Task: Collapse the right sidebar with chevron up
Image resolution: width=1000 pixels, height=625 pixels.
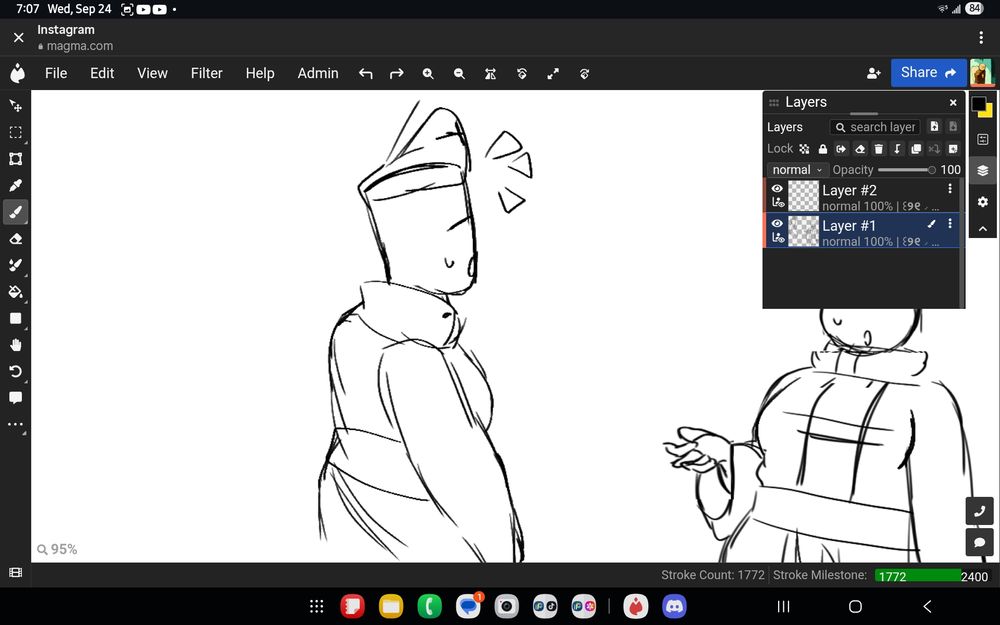Action: (982, 229)
